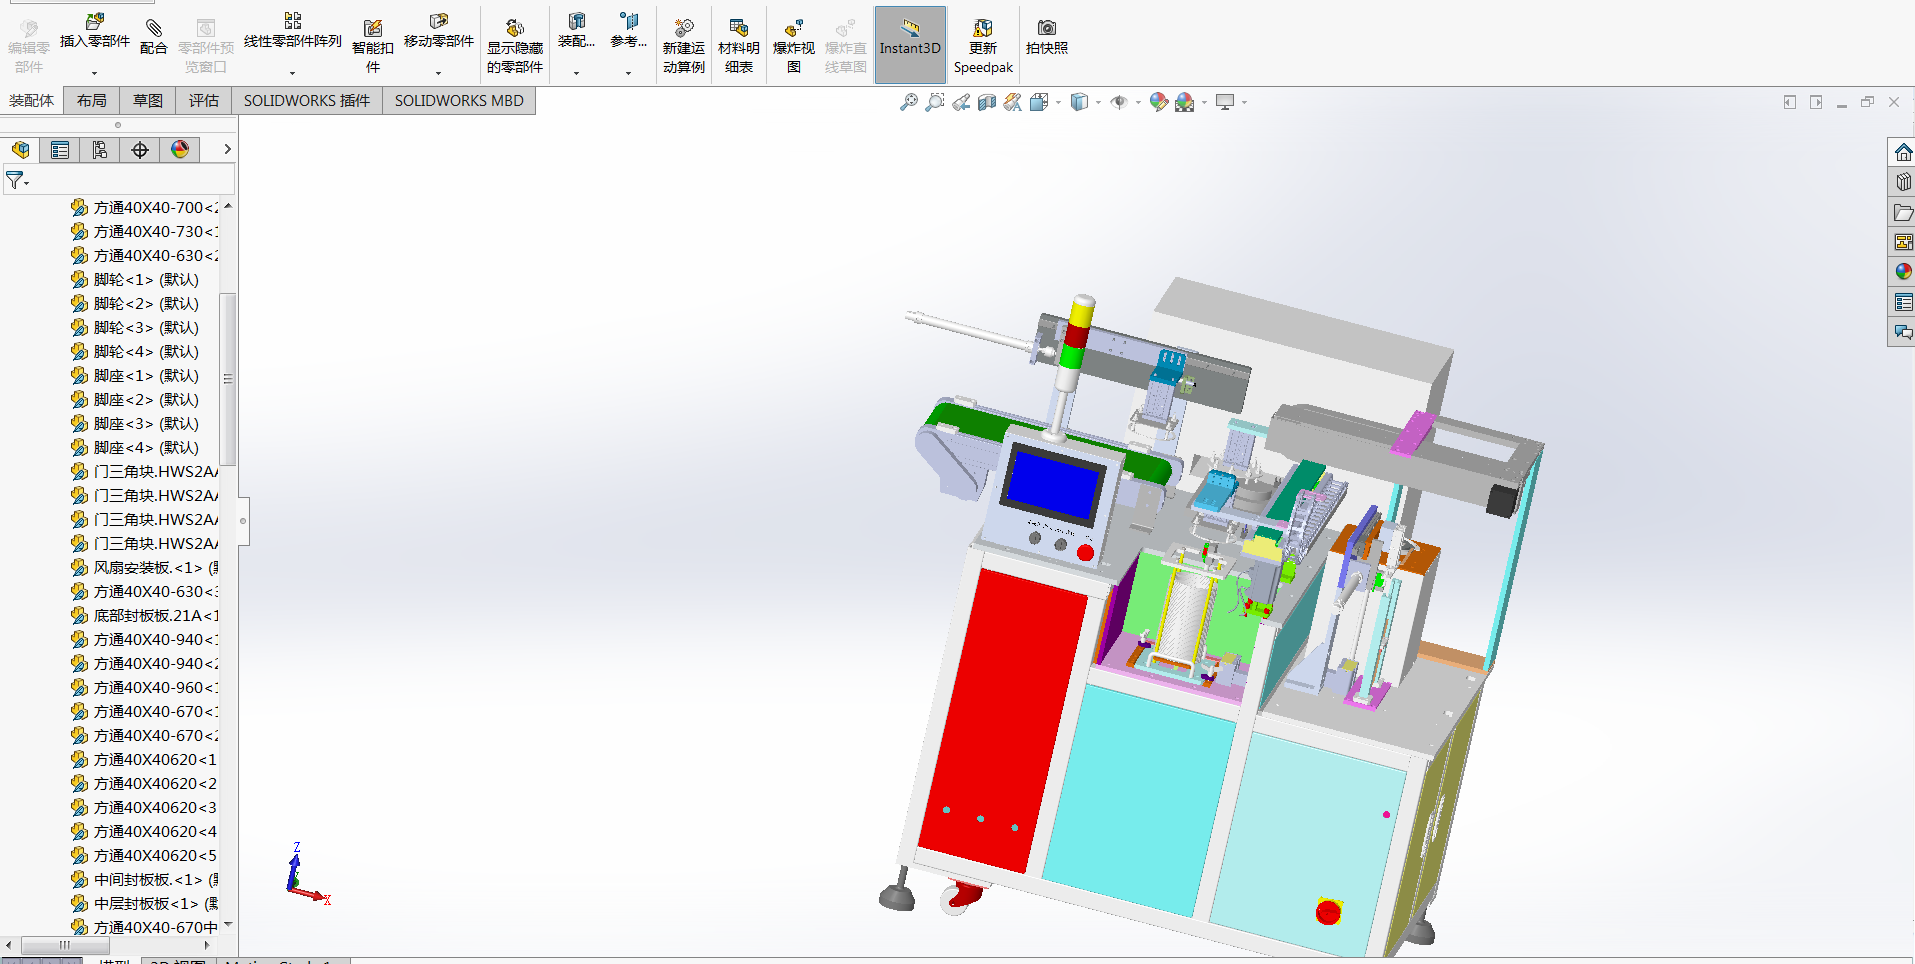
Task: Open the SOLIDWORKS MBD tab
Action: (x=459, y=101)
